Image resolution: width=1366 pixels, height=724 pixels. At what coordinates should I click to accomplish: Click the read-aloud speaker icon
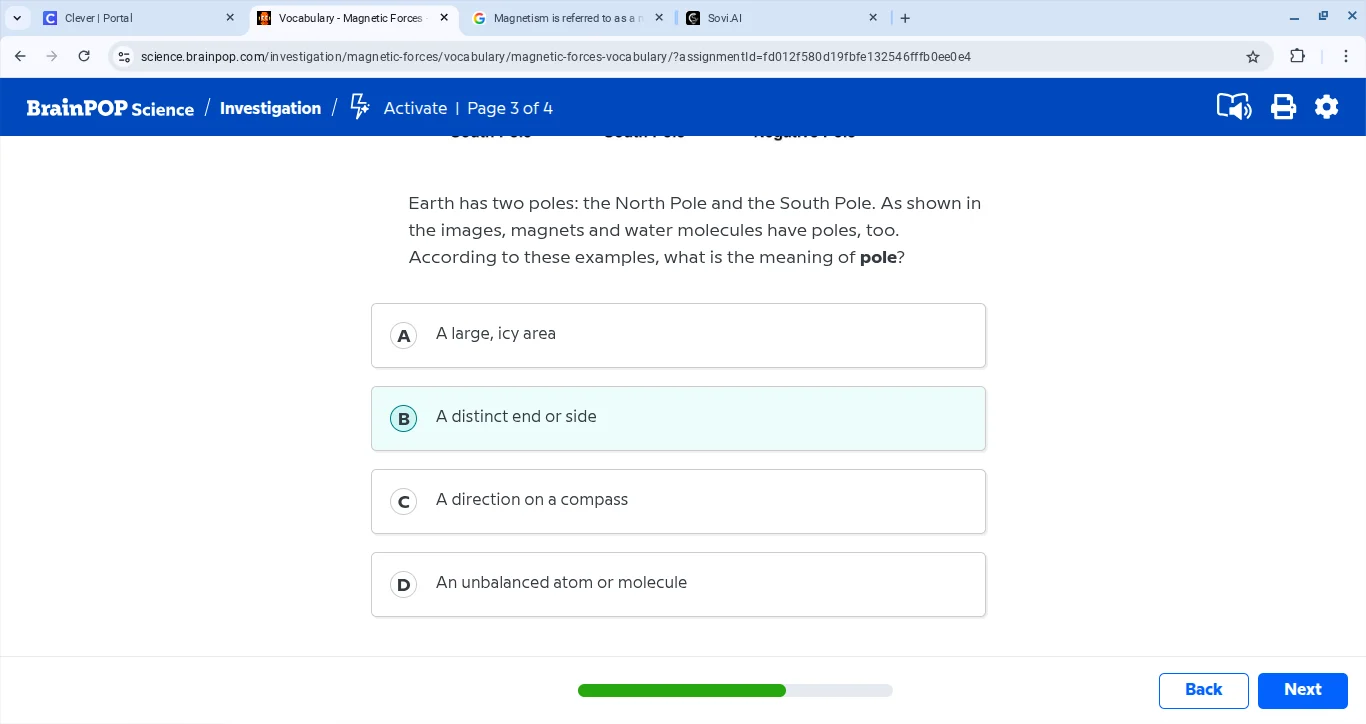pyautogui.click(x=1233, y=107)
